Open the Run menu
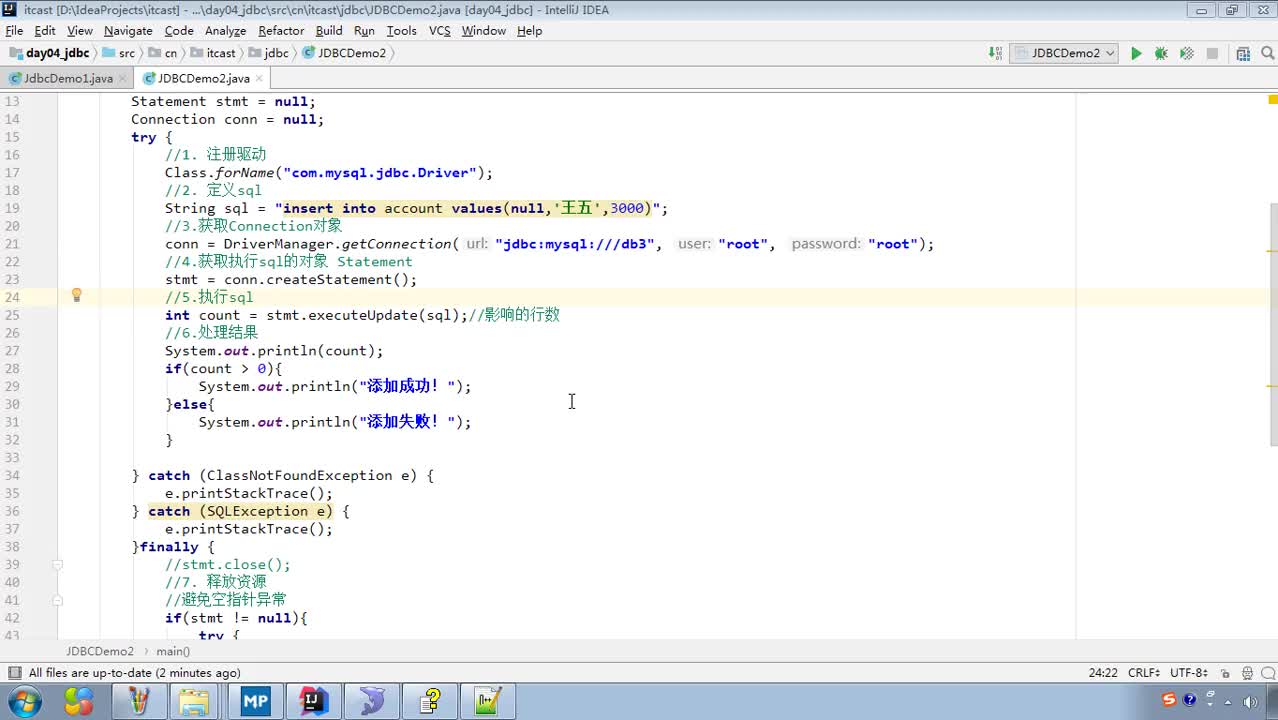Image resolution: width=1278 pixels, height=720 pixels. 364,31
